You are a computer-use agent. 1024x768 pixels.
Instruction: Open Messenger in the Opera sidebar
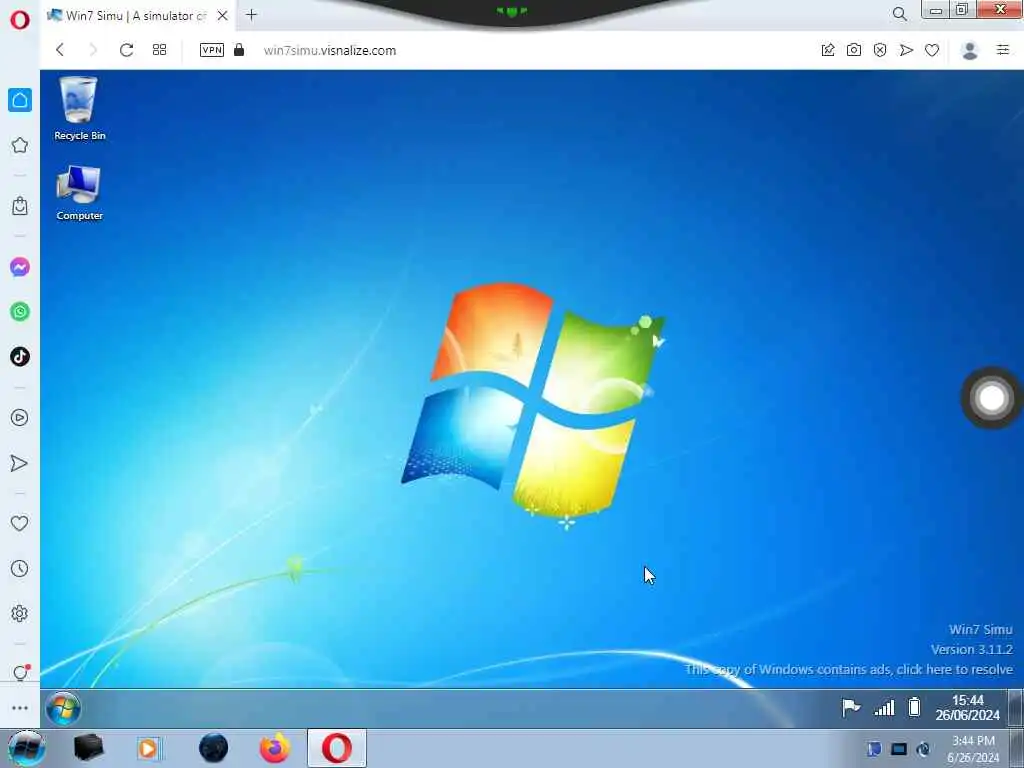point(20,267)
